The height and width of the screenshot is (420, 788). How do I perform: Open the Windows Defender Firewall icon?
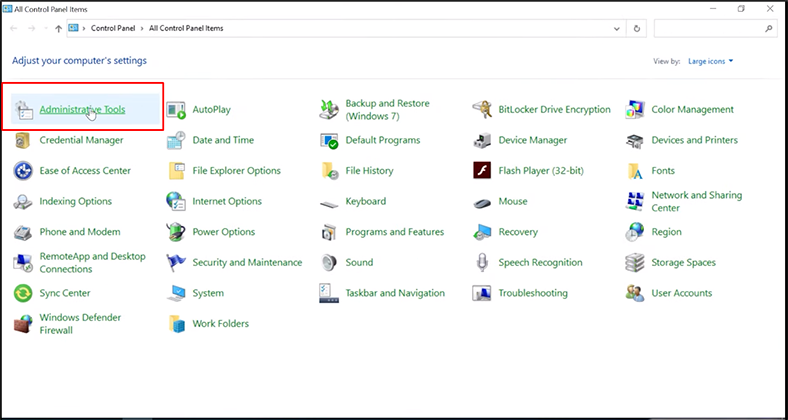(23, 324)
